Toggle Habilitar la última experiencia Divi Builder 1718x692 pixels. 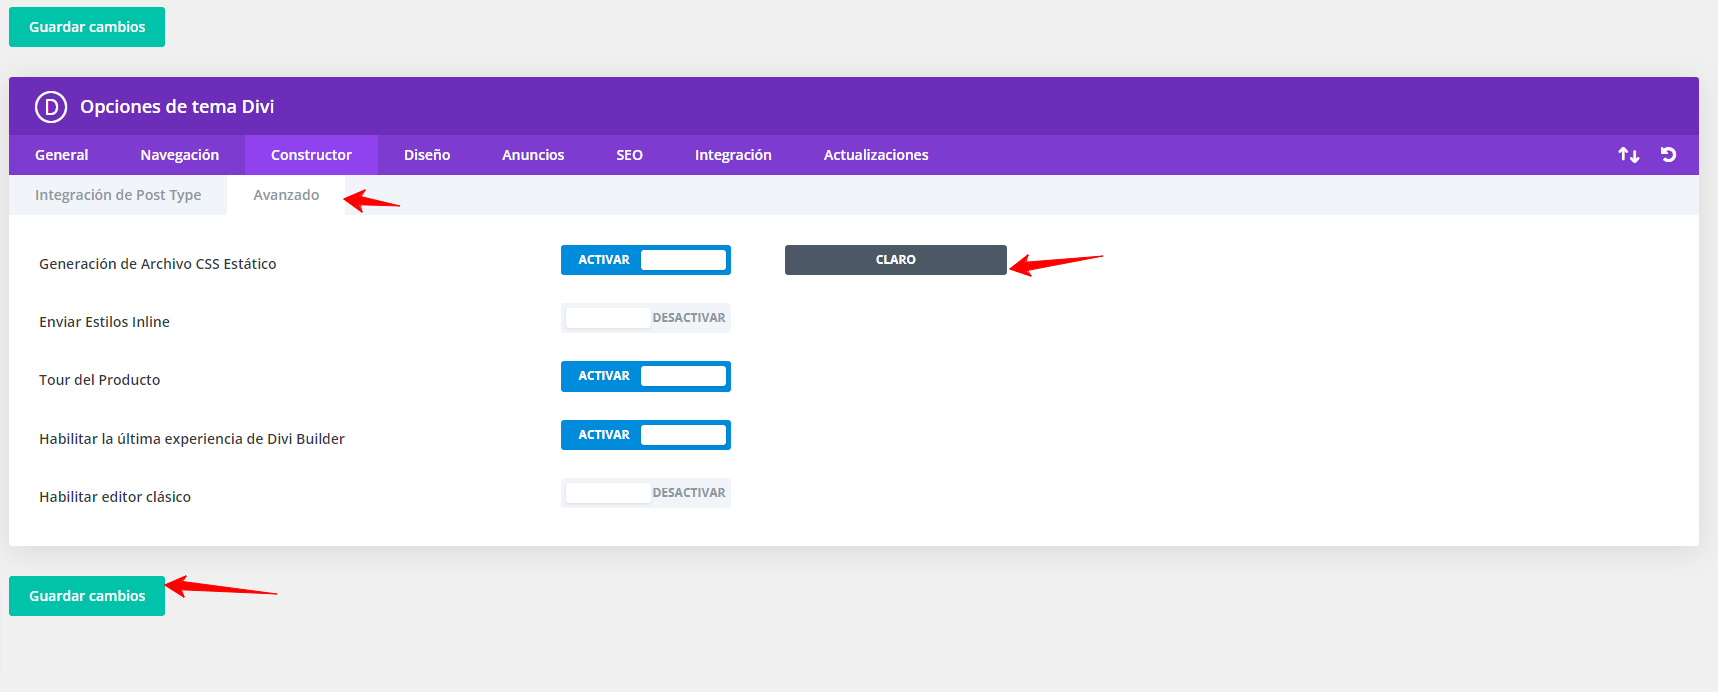(x=646, y=435)
